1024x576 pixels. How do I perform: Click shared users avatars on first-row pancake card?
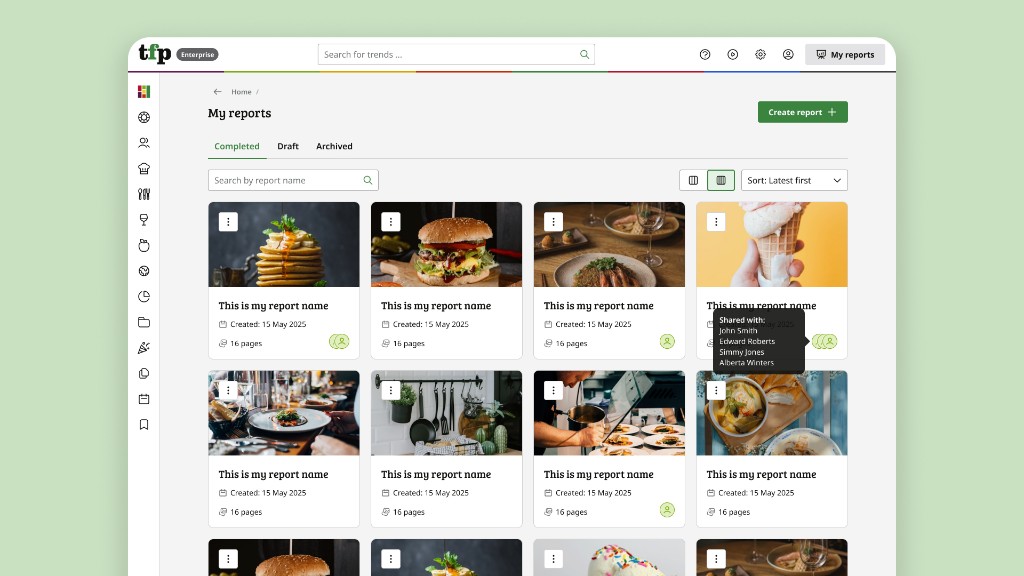(x=339, y=342)
